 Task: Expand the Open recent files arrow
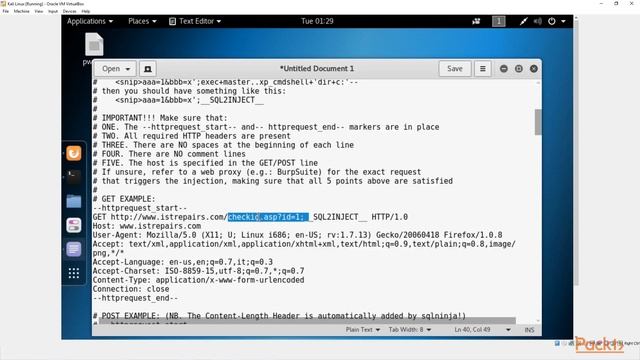128,69
